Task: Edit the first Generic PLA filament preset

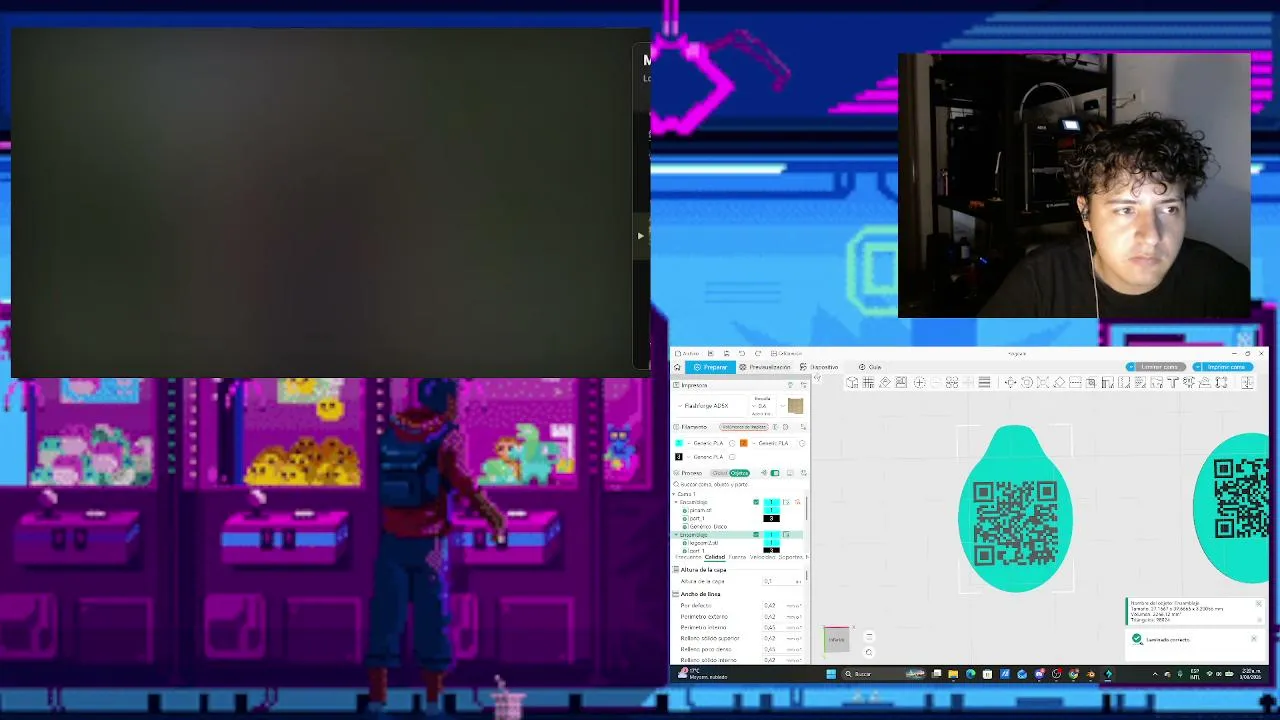Action: (731, 443)
